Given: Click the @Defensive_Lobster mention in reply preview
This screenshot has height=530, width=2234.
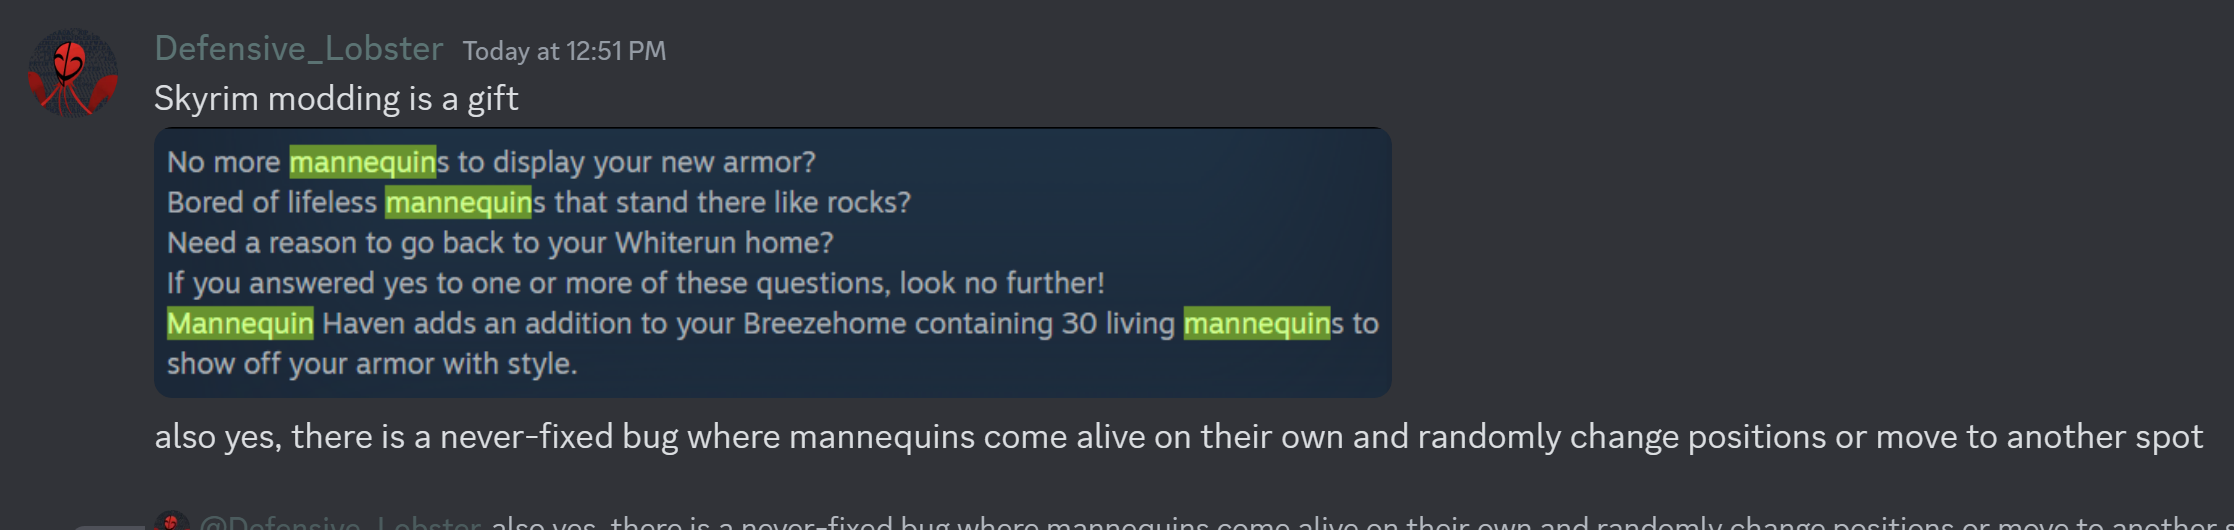Looking at the screenshot, I should (x=341, y=521).
